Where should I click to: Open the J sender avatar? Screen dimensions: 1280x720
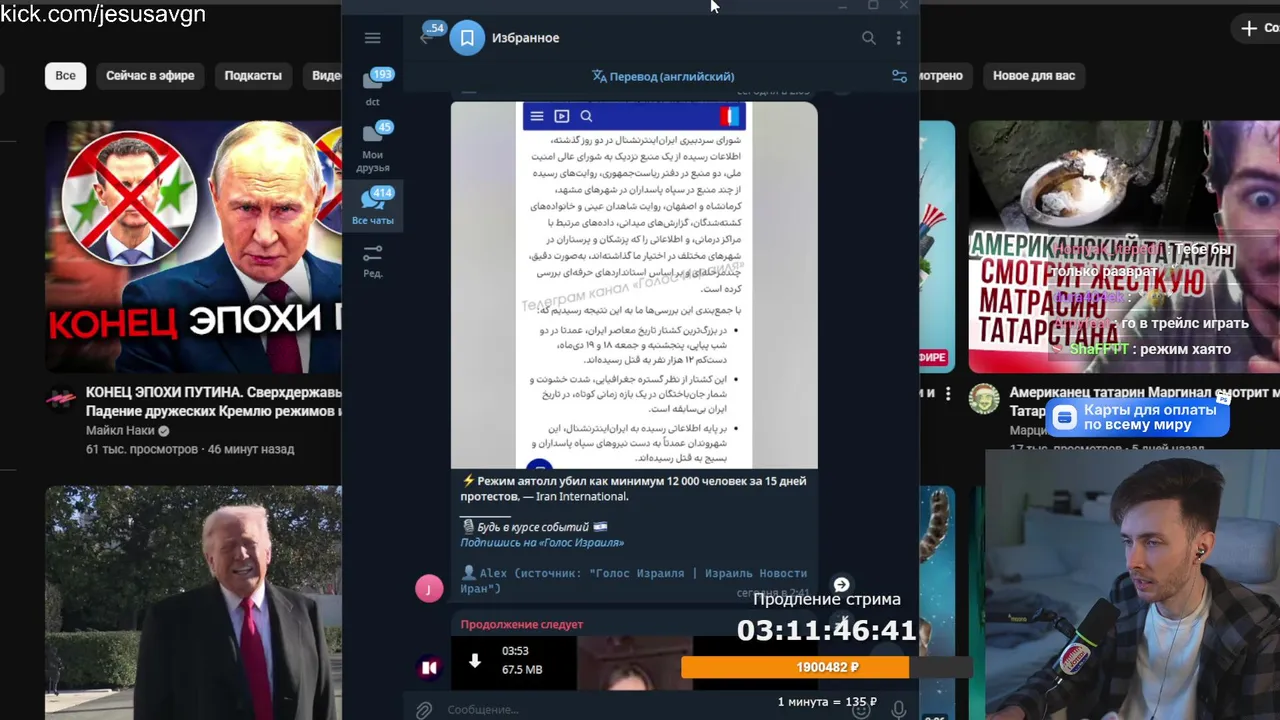tap(429, 588)
